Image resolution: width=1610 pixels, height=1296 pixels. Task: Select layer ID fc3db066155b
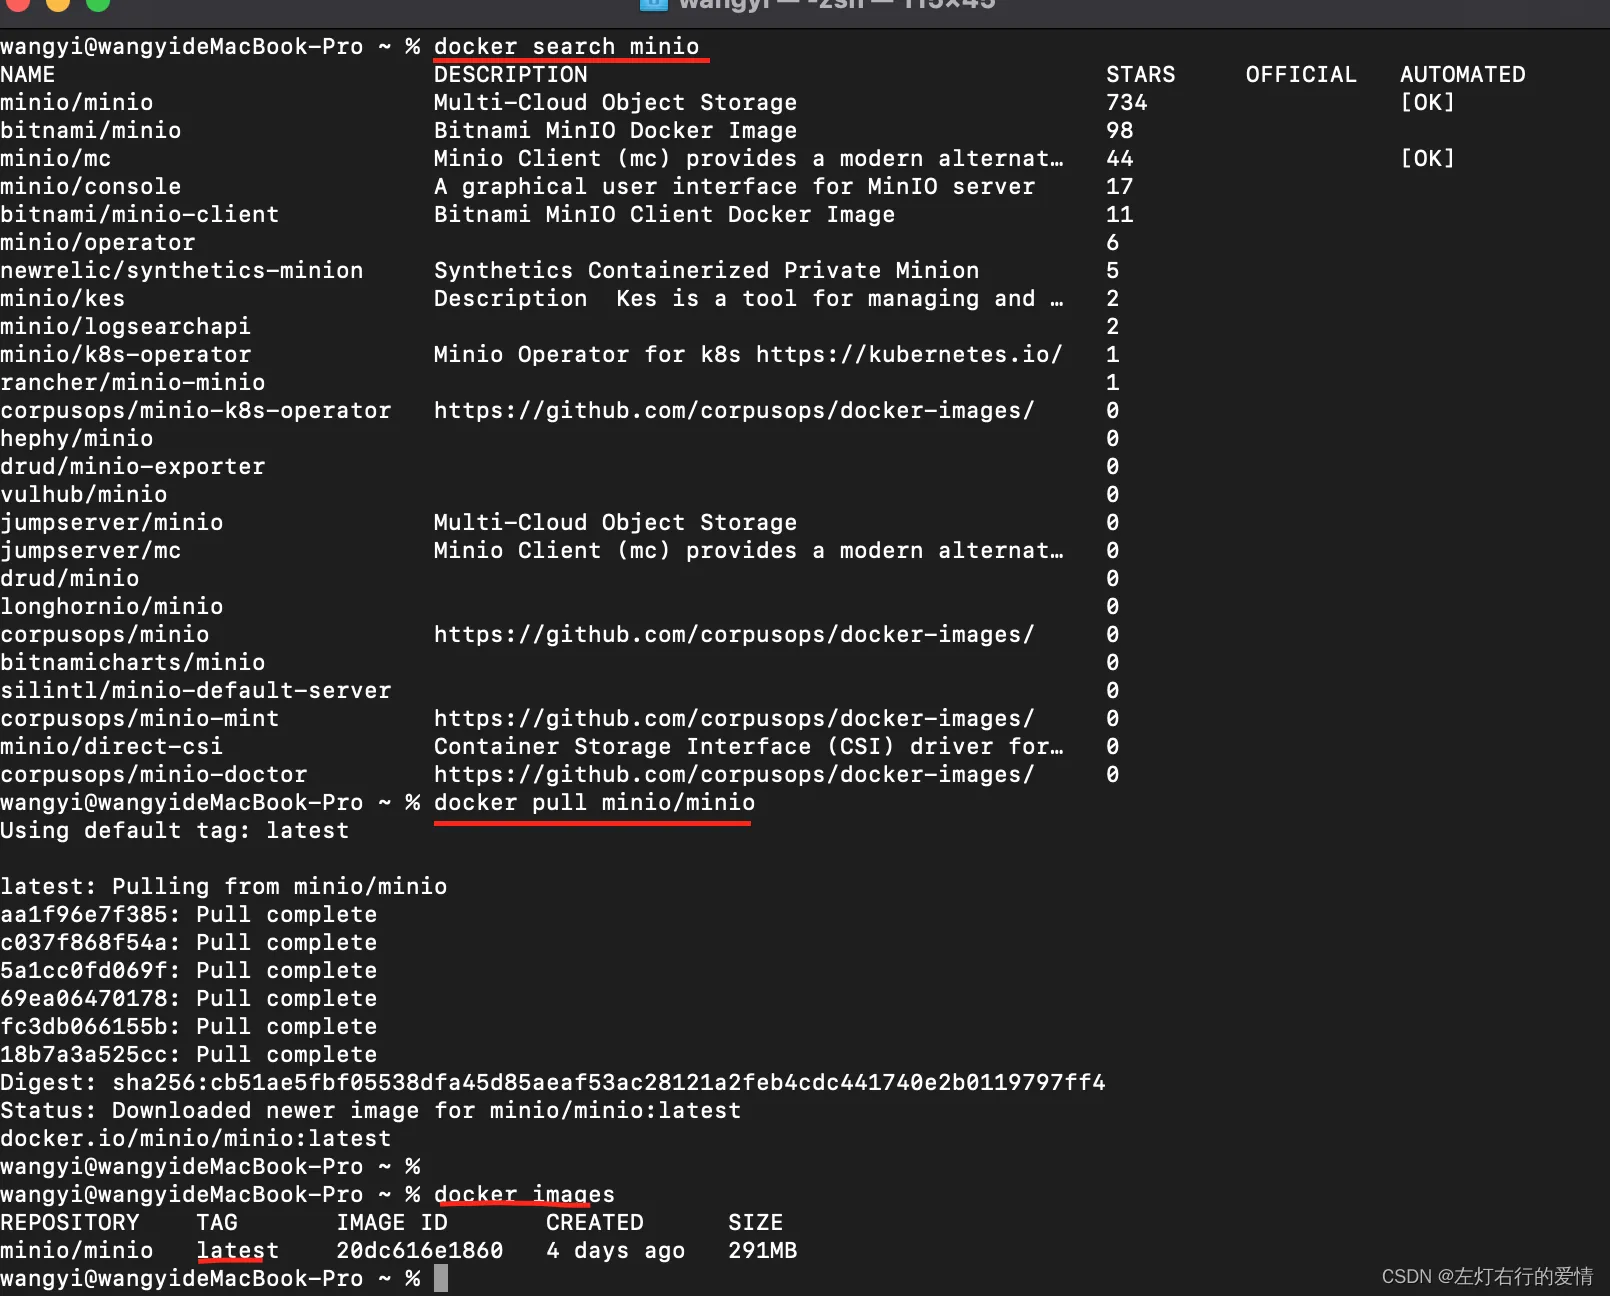click(84, 1026)
